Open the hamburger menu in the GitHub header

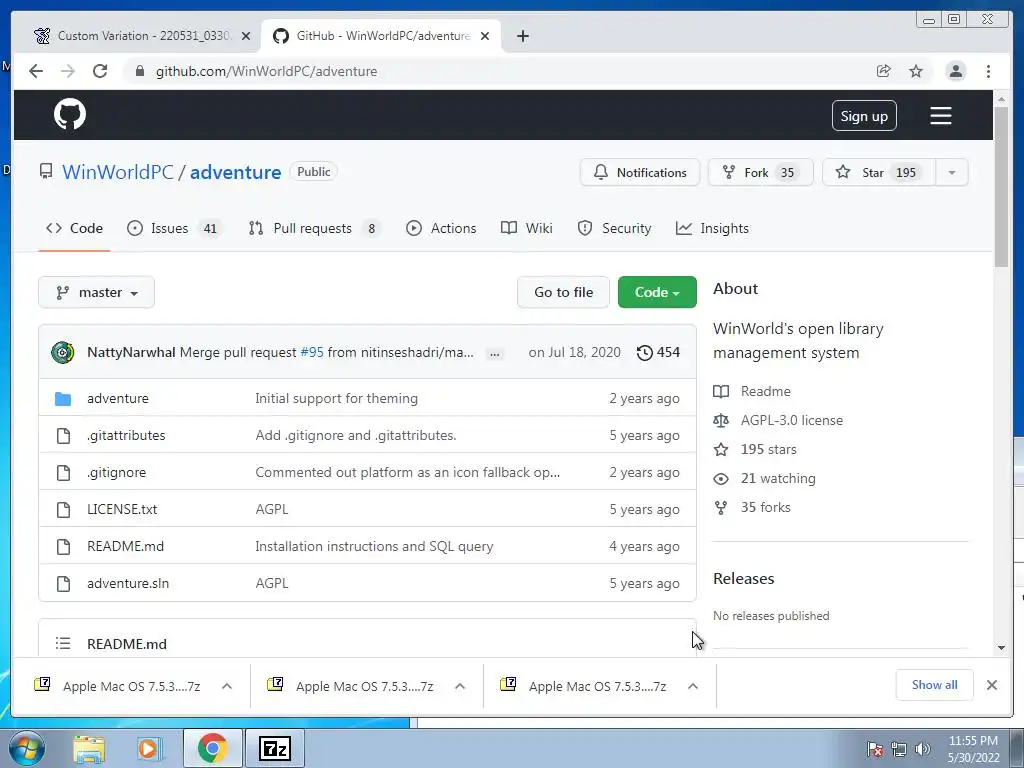pyautogui.click(x=940, y=116)
